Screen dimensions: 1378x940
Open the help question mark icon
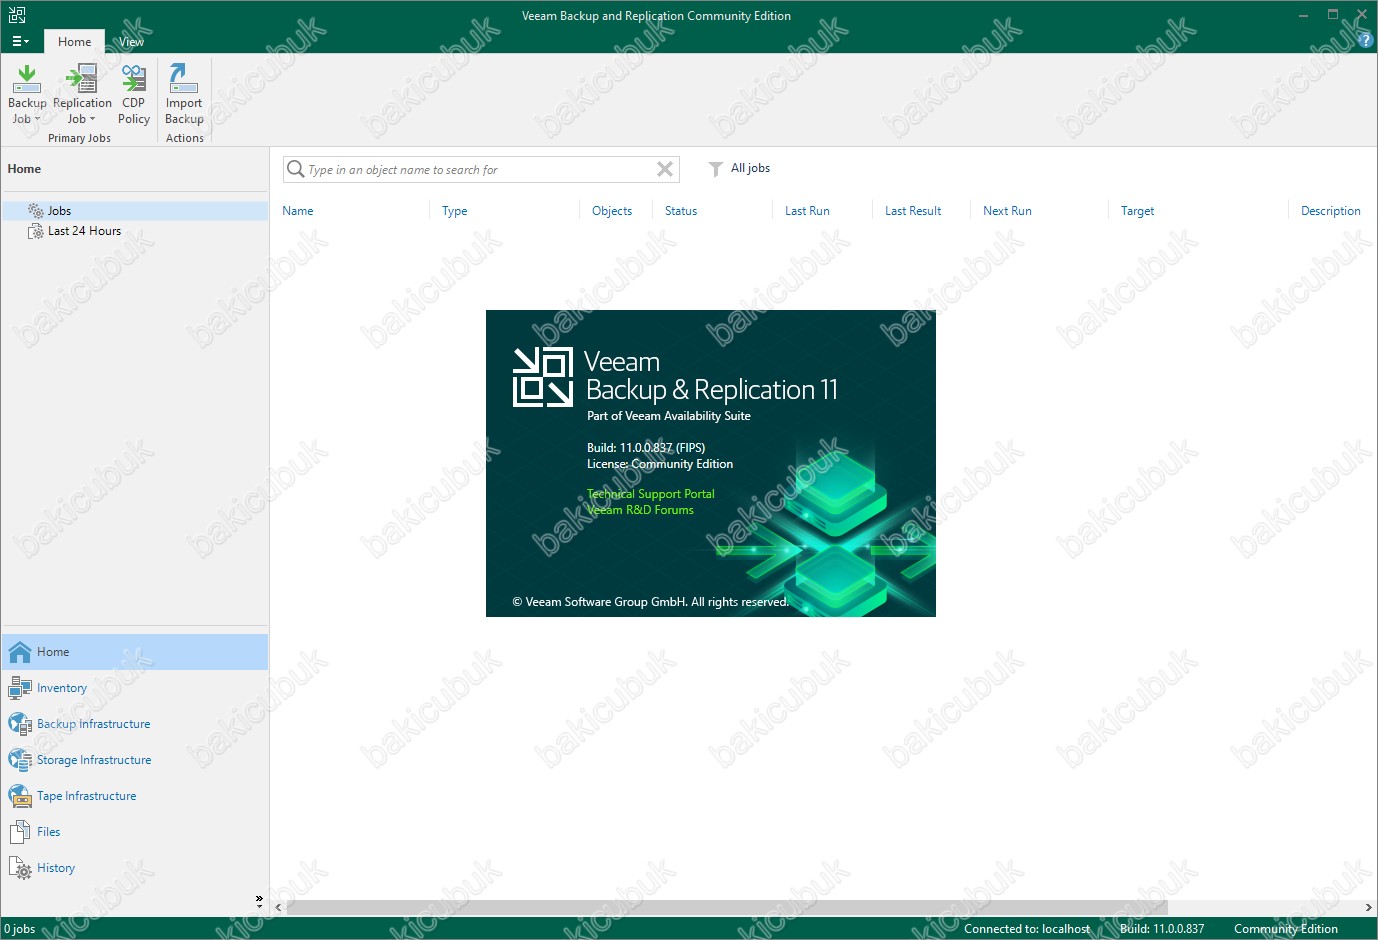coord(1366,41)
